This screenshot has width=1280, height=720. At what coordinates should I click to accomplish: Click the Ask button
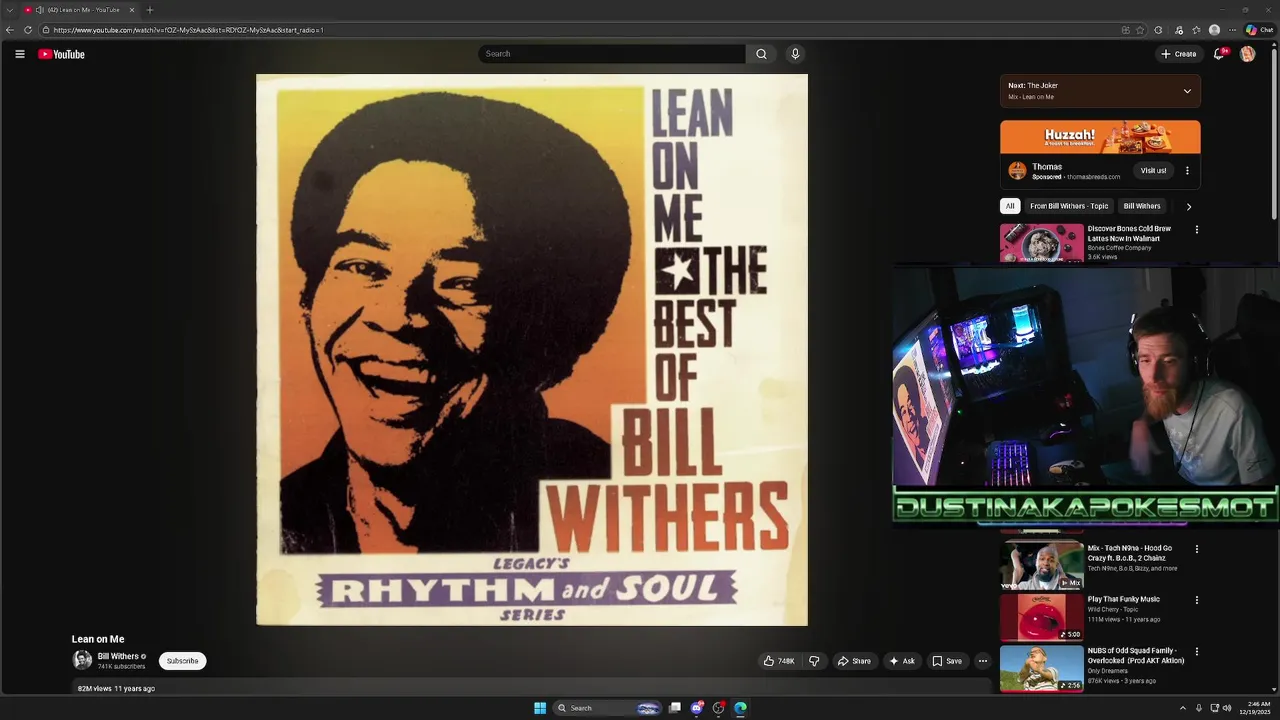902,661
